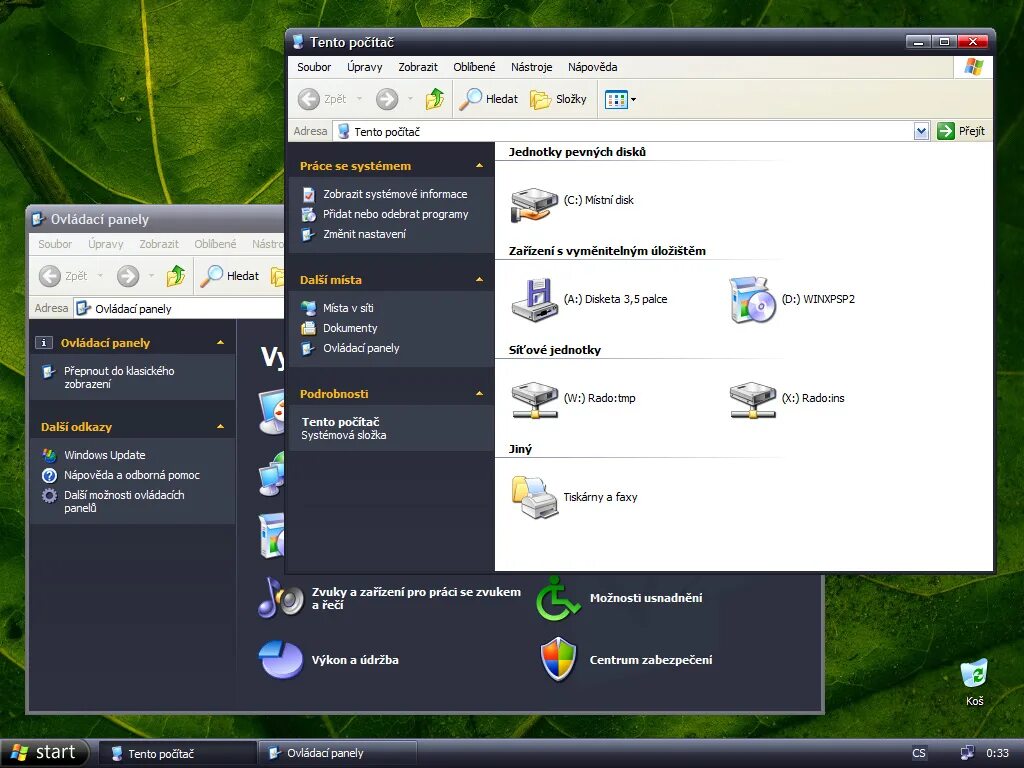
Task: Click the start button
Action: click(45, 753)
